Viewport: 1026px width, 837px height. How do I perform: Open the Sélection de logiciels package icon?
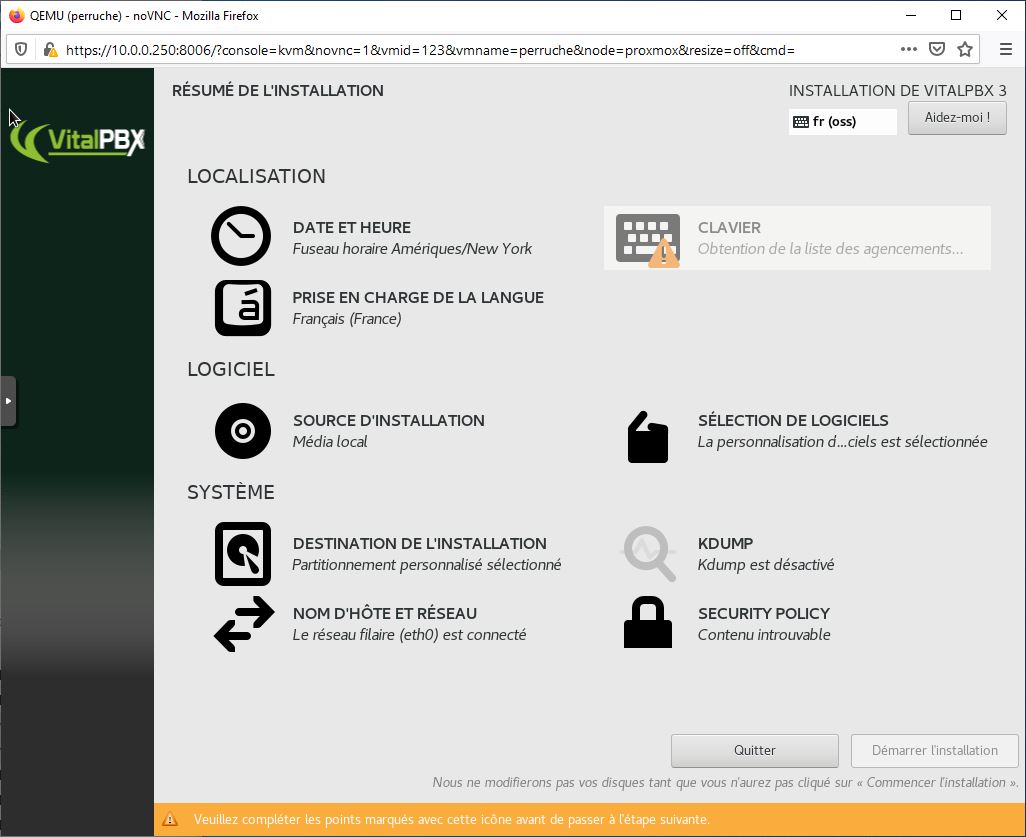648,437
